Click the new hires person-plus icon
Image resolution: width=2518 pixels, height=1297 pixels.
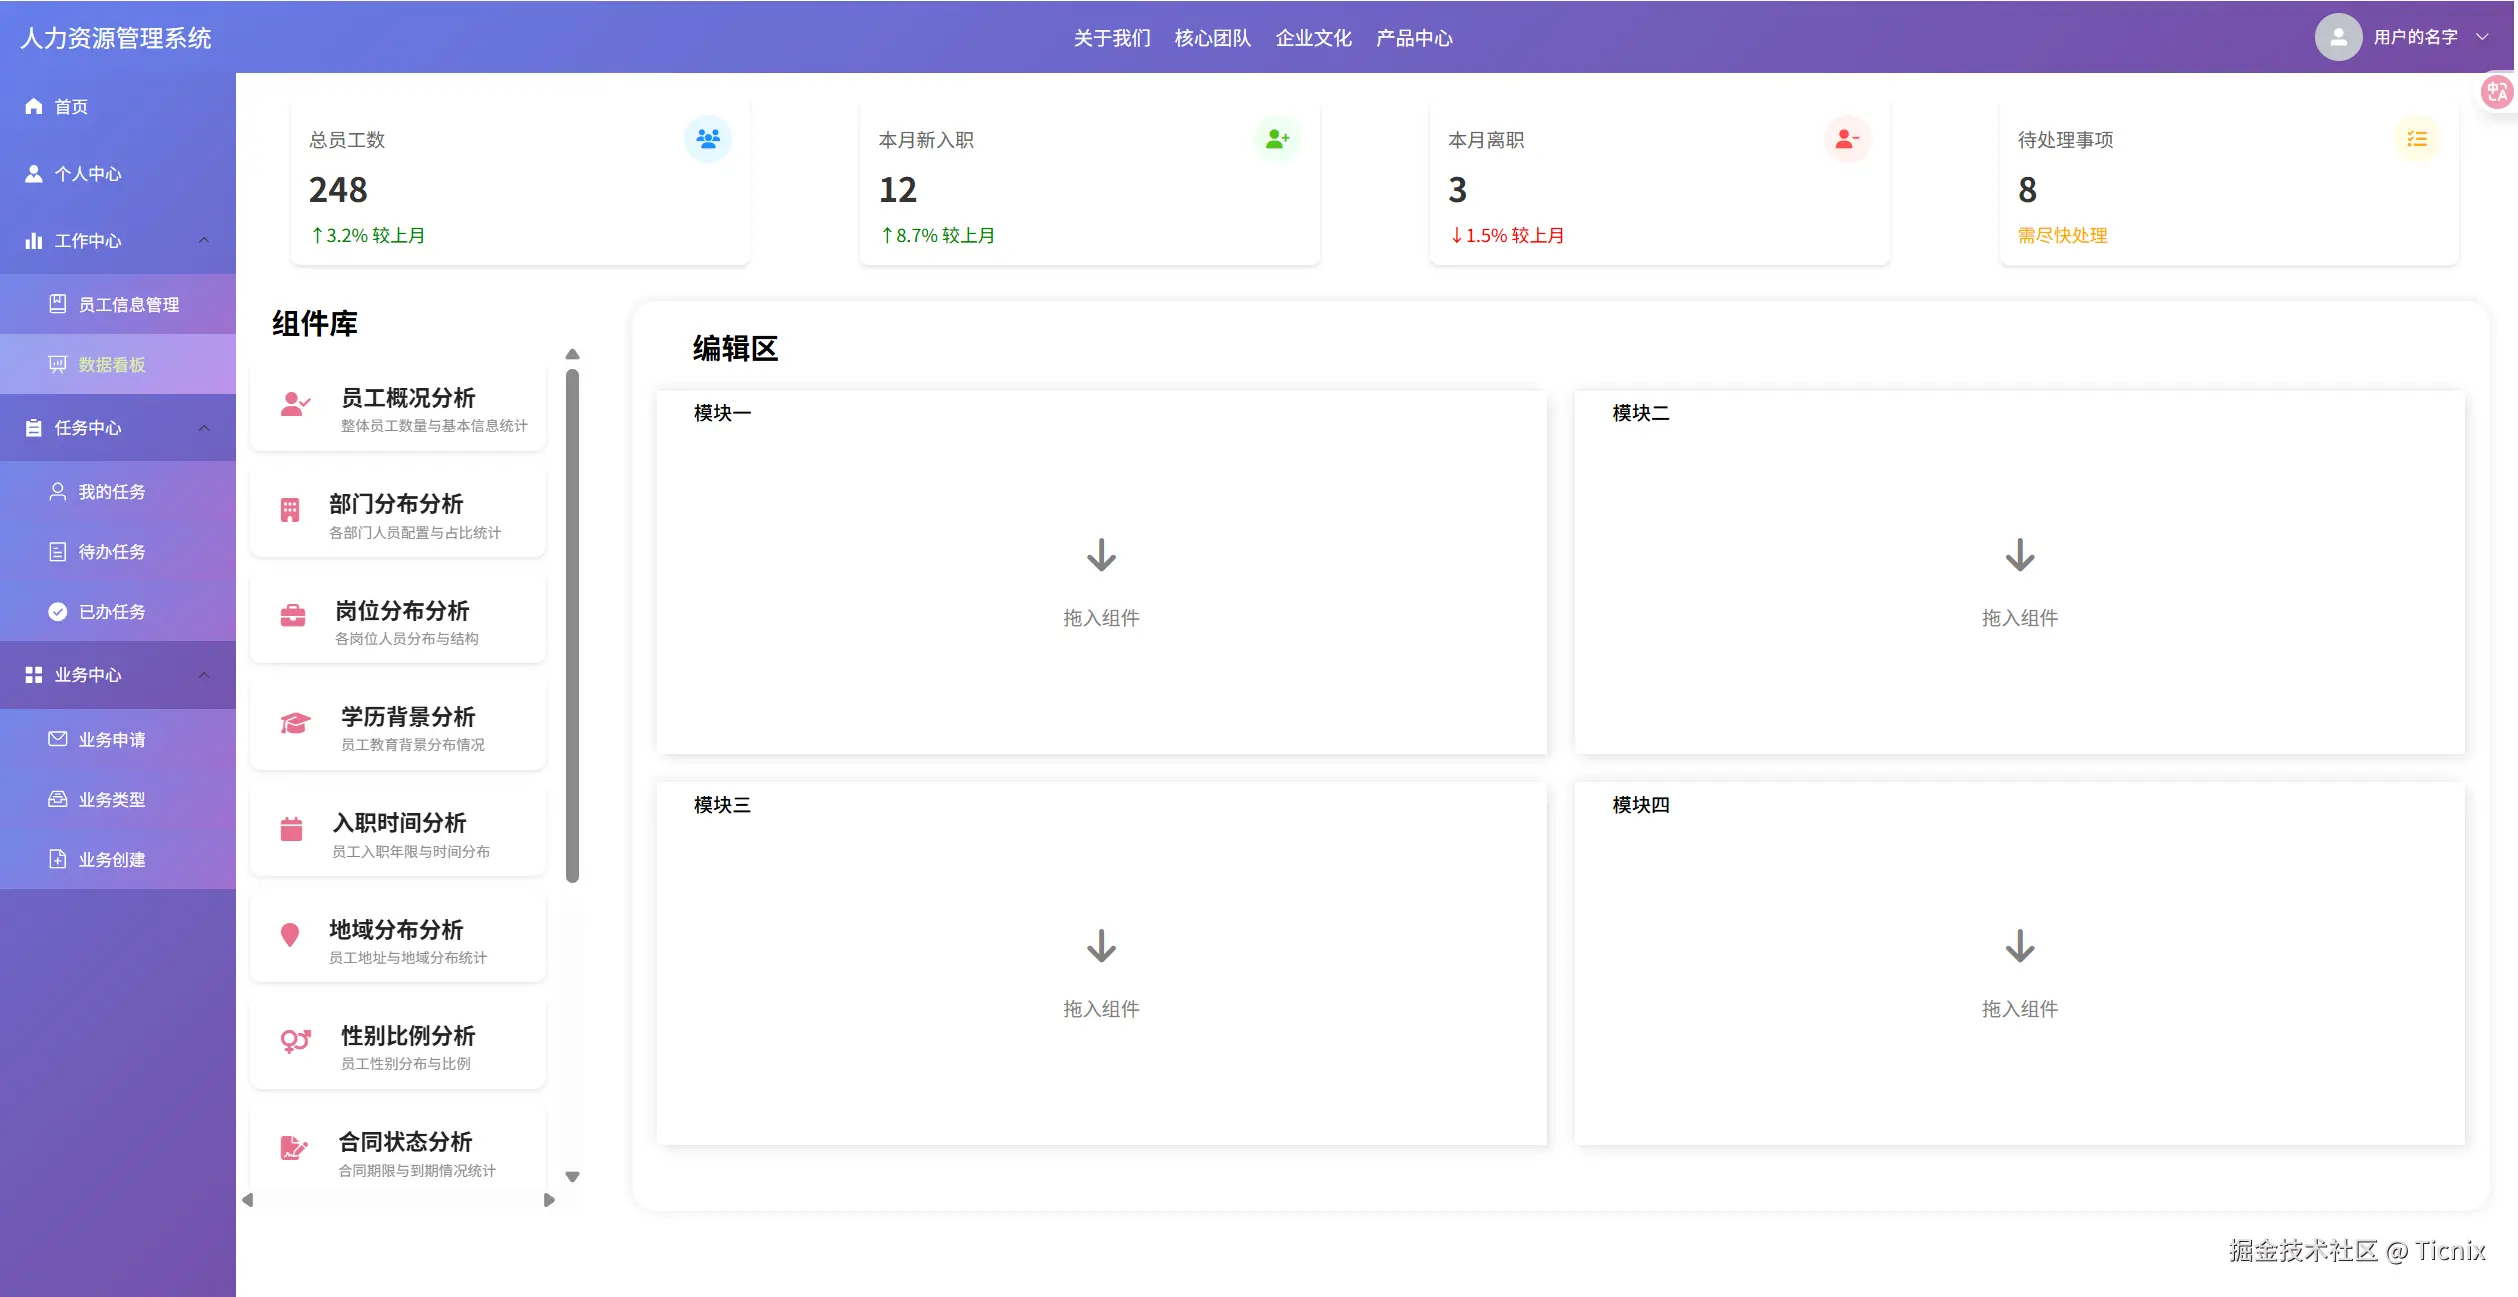pos(1277,139)
